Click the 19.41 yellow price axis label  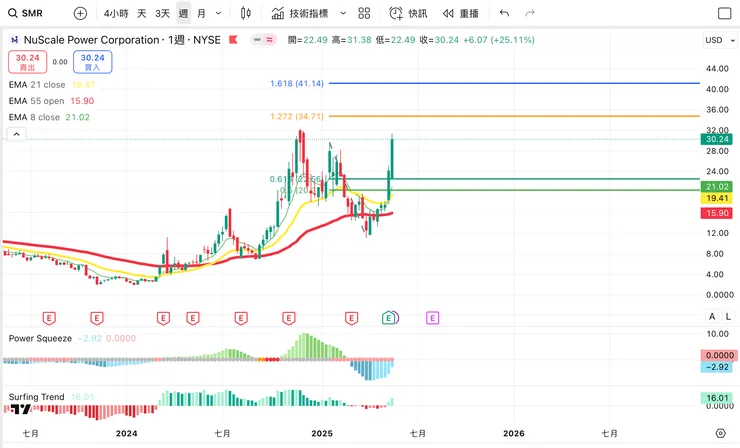point(717,198)
